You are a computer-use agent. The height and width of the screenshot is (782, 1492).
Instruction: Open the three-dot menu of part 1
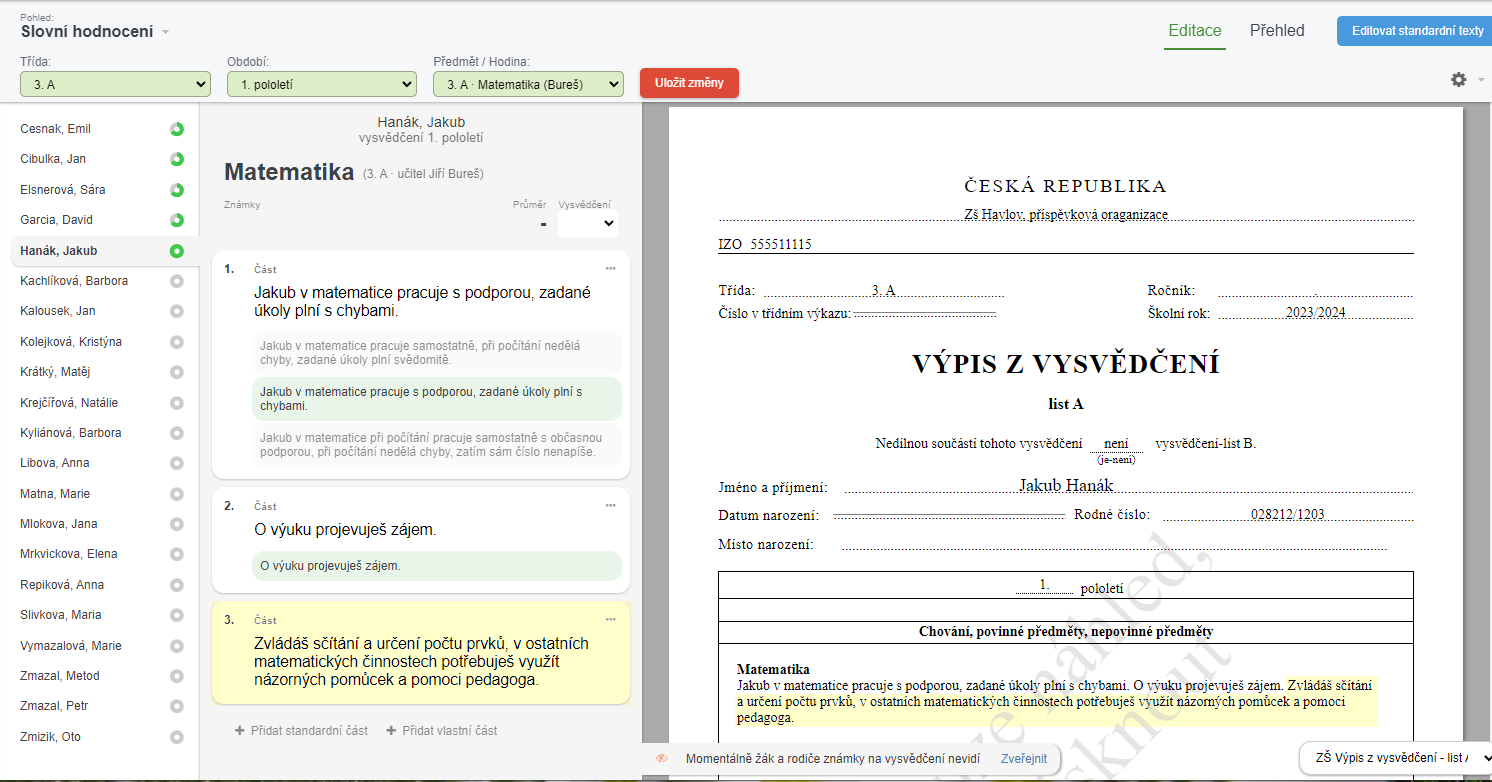coord(611,268)
